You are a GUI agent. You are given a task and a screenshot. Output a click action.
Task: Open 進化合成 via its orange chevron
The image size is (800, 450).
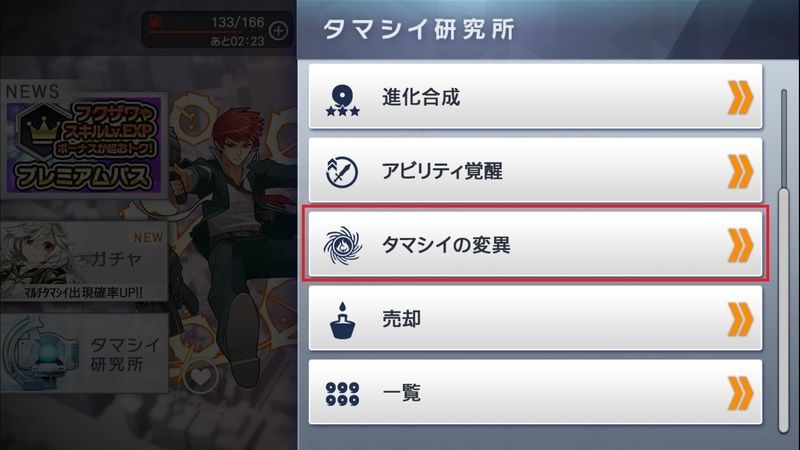click(740, 97)
